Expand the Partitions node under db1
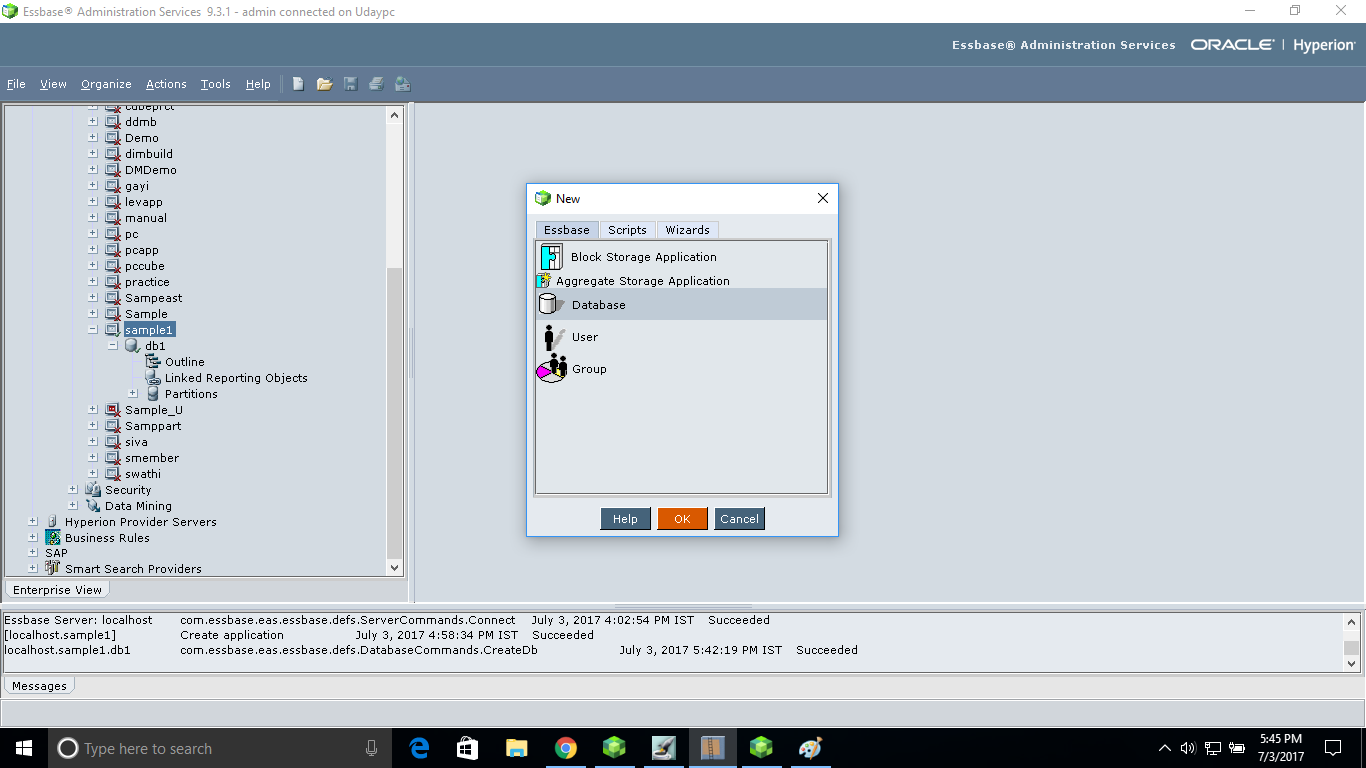The width and height of the screenshot is (1366, 768). click(x=133, y=393)
